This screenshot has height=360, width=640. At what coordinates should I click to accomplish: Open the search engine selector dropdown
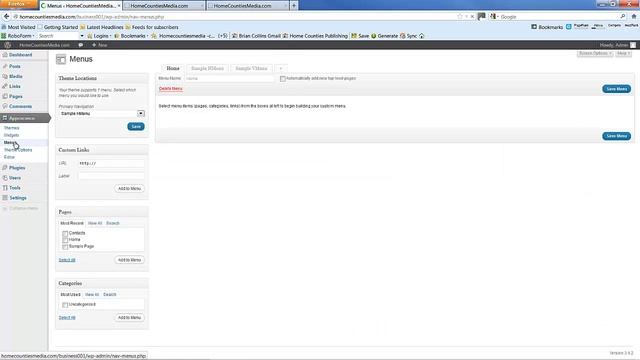pos(494,16)
